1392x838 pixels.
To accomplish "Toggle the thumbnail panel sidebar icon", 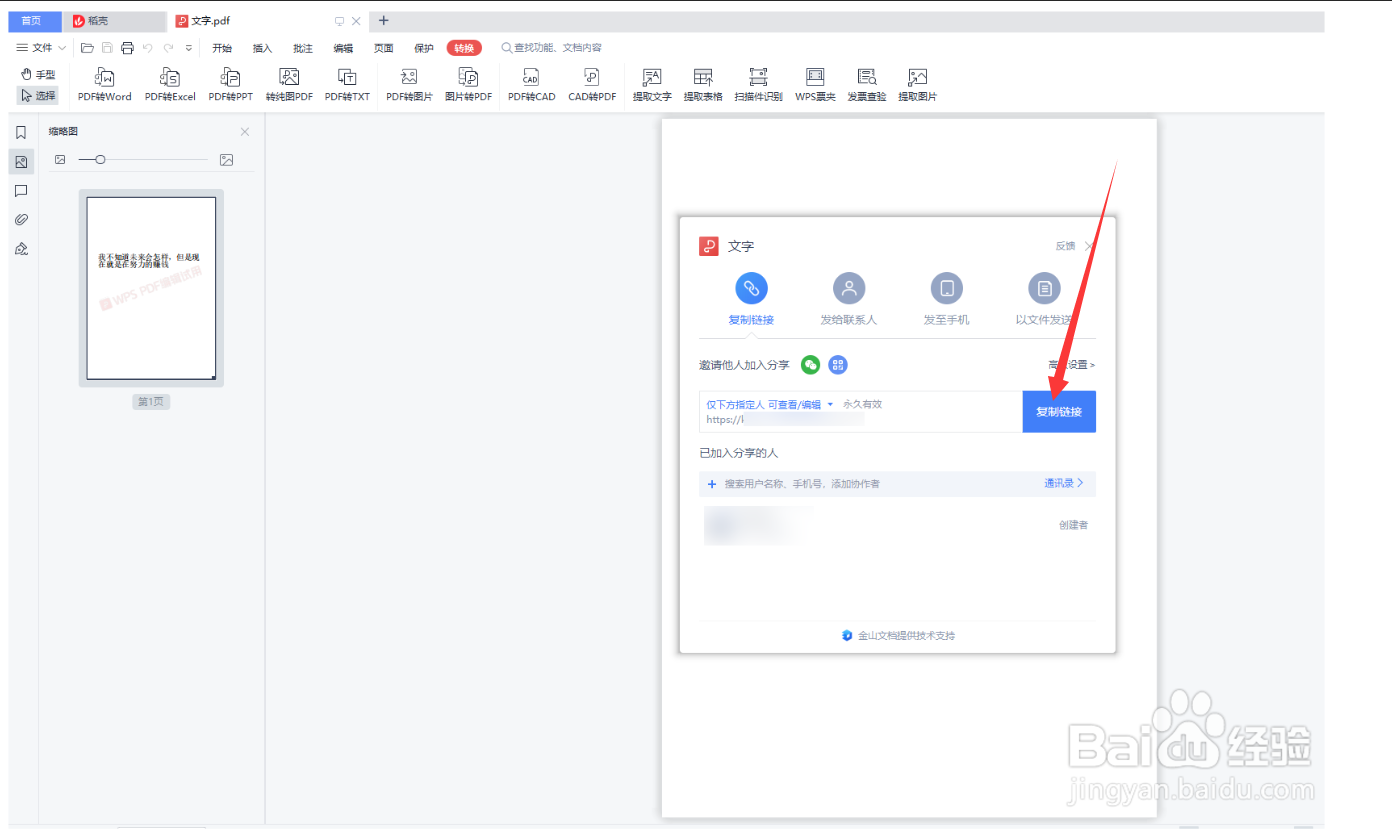I will click(x=21, y=162).
